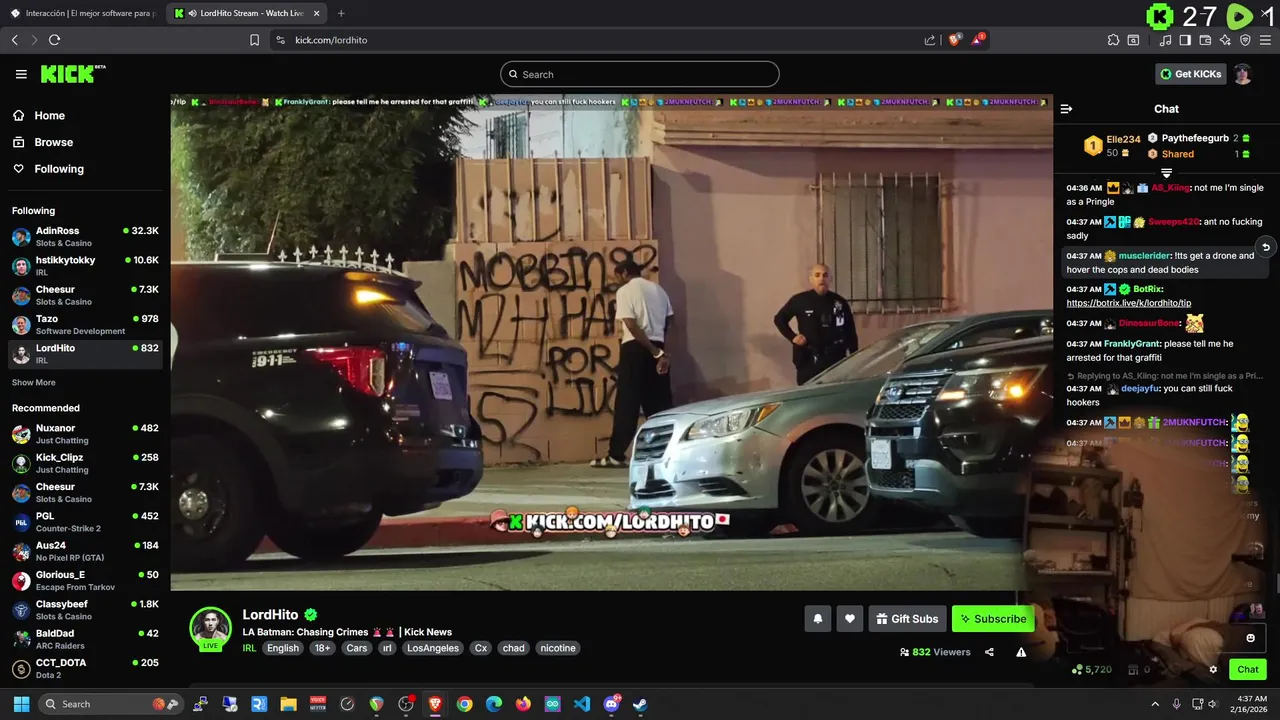Open BaldDad ARC Raiders channel
The image size is (1280, 720).
(x=85, y=639)
